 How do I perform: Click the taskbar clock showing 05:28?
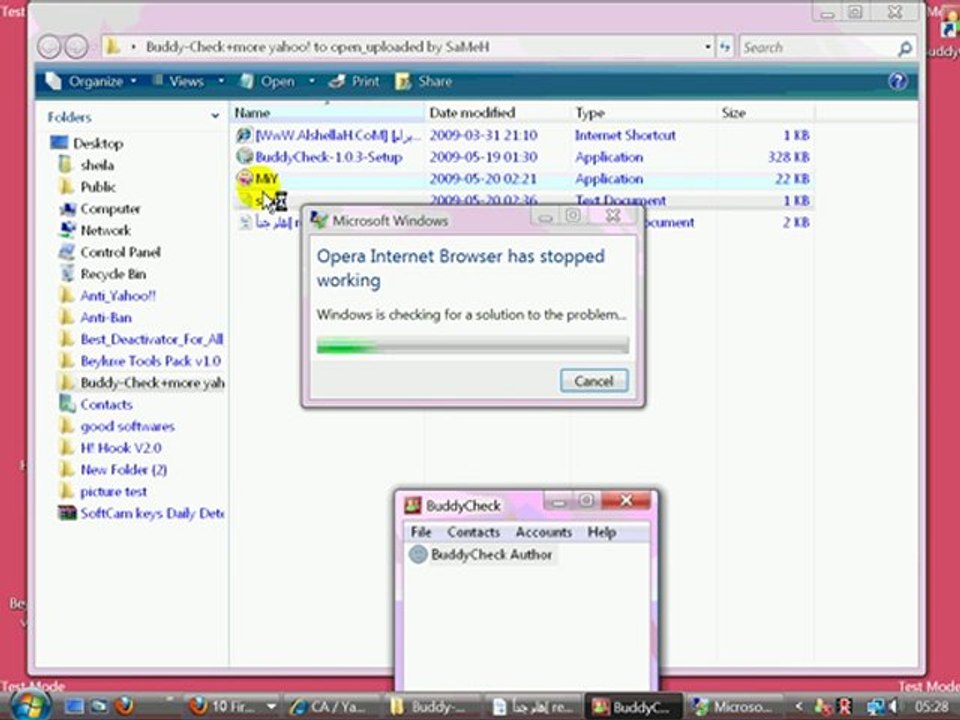[x=931, y=707]
